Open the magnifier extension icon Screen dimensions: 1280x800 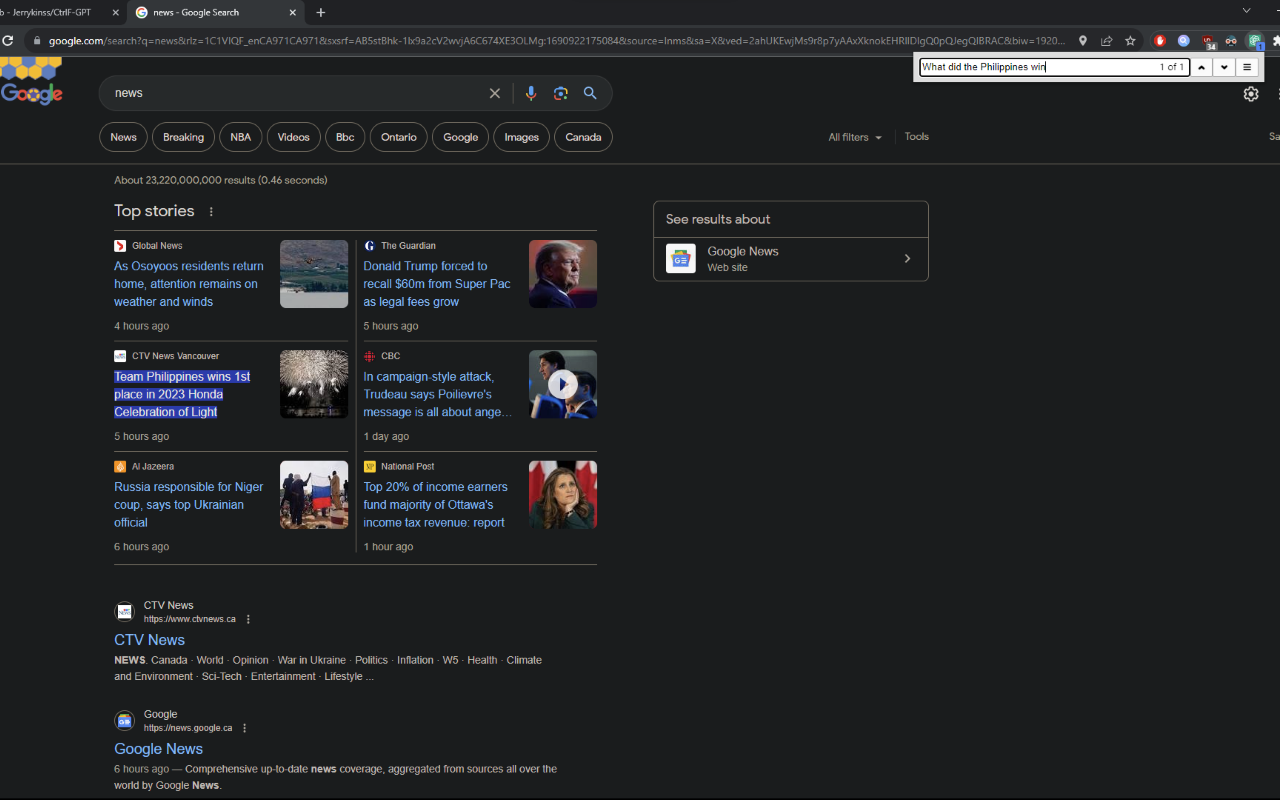click(x=1184, y=41)
